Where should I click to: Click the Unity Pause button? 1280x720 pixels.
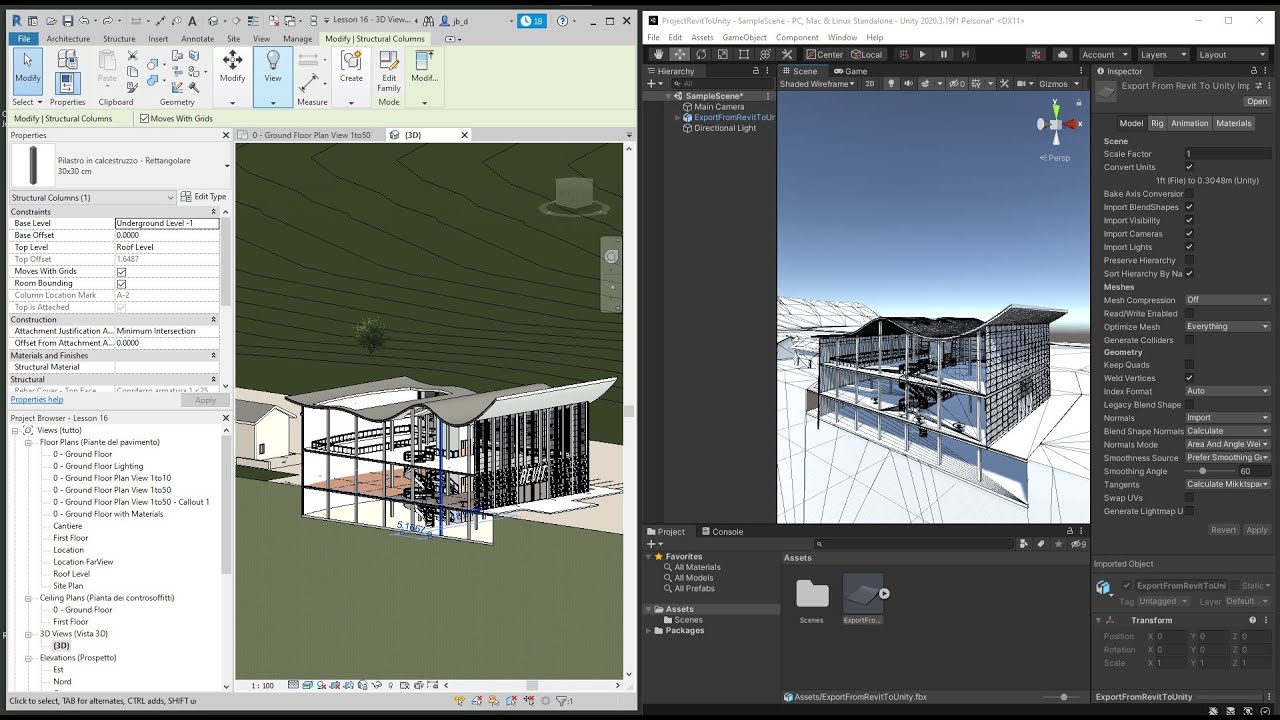pyautogui.click(x=943, y=54)
